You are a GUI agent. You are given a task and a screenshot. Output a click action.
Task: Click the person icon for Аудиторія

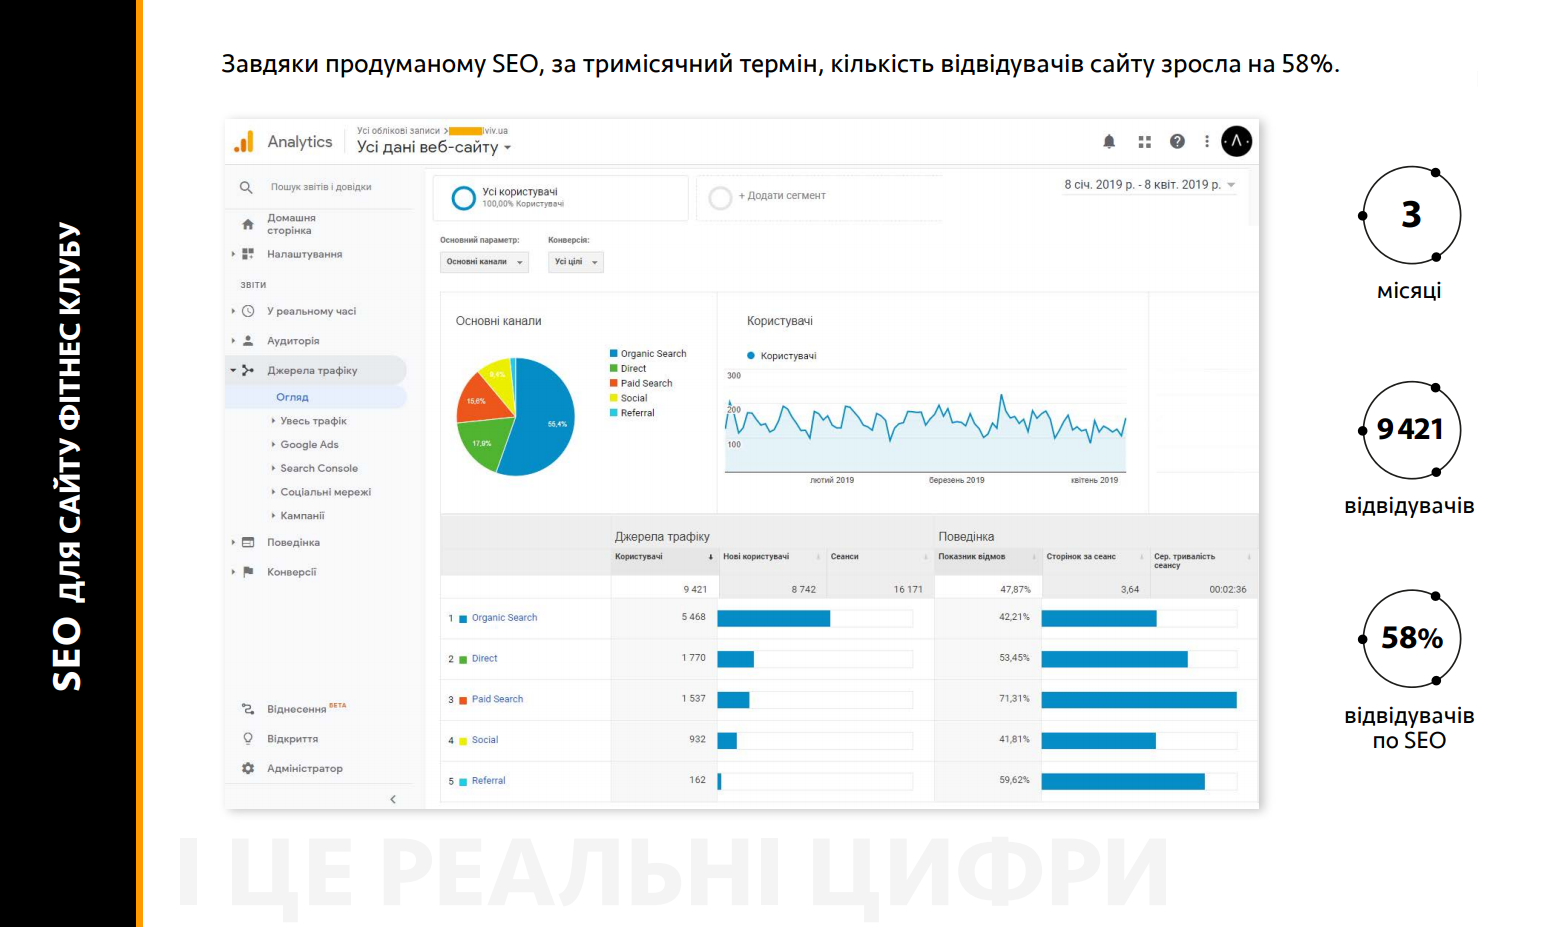pyautogui.click(x=248, y=341)
